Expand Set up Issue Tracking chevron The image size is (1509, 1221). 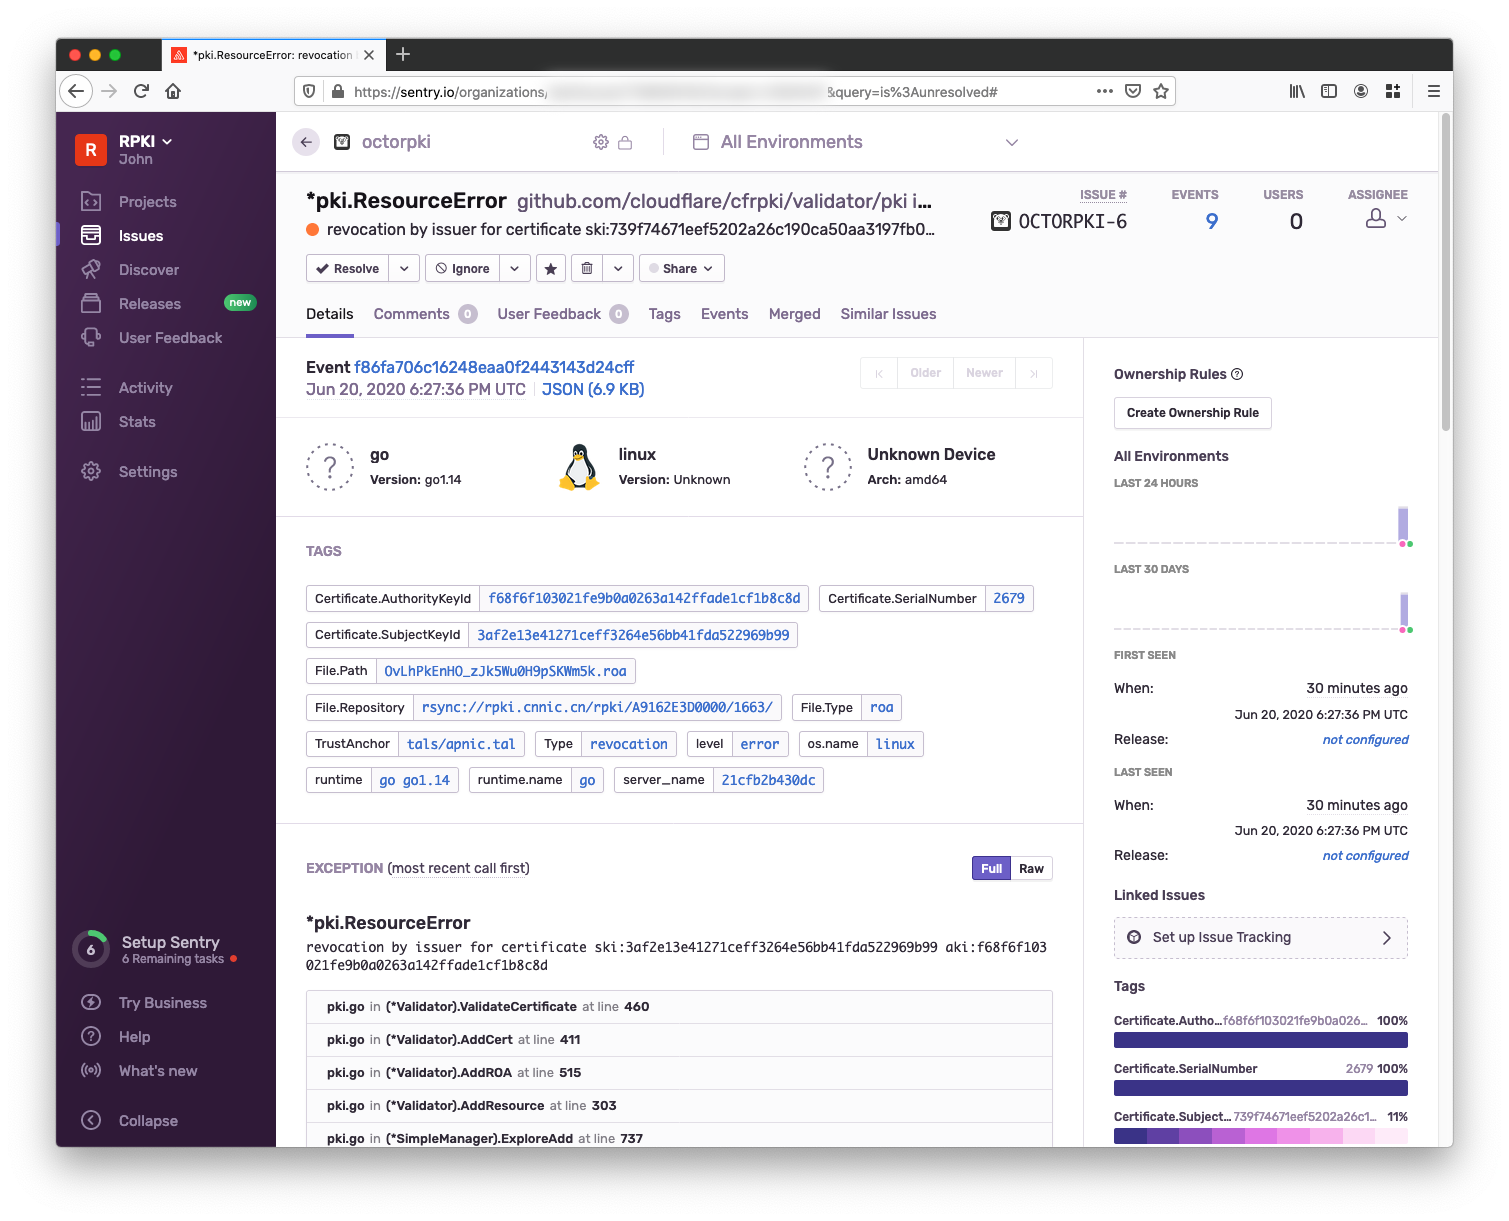[1386, 938]
